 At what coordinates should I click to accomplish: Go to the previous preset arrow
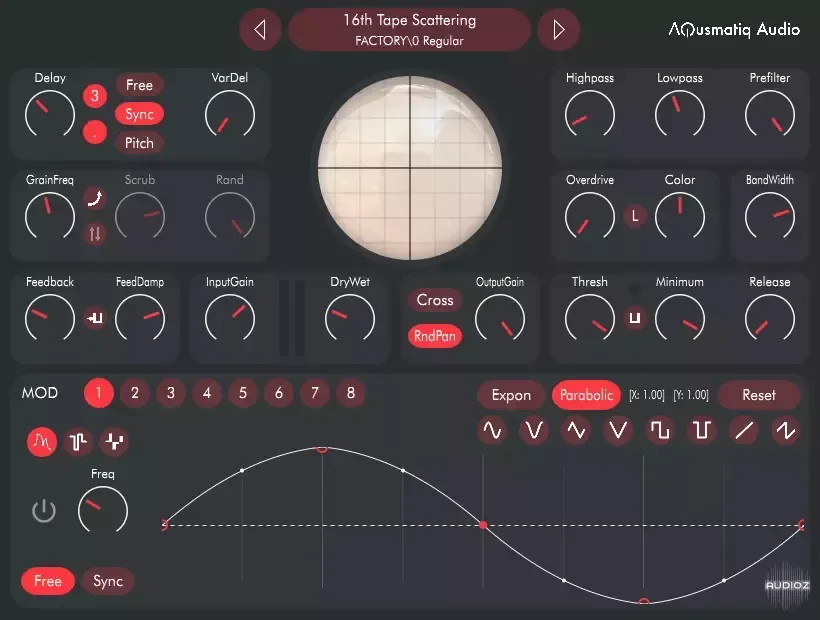coord(260,30)
